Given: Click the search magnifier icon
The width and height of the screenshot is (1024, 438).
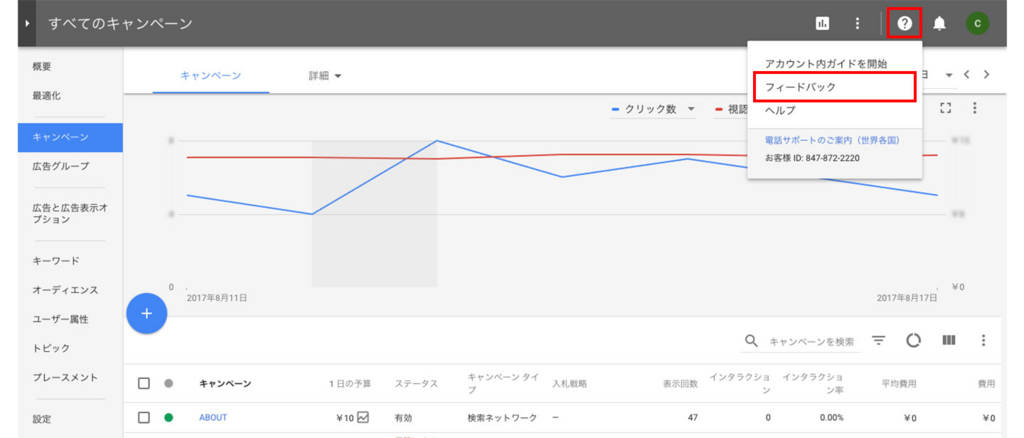Looking at the screenshot, I should (752, 341).
